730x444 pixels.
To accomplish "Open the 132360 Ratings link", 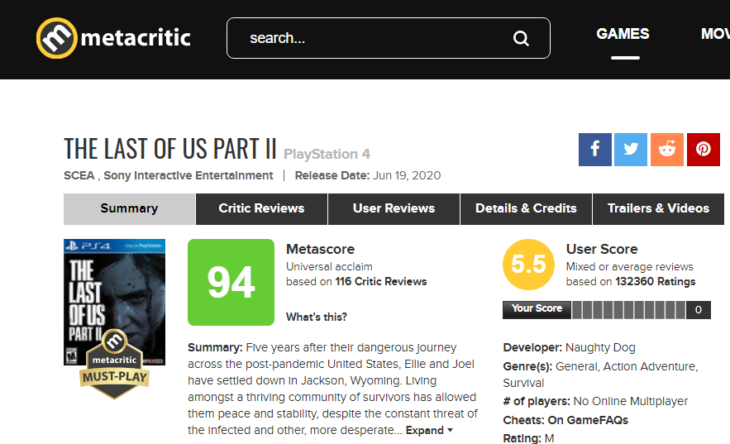I will 655,282.
